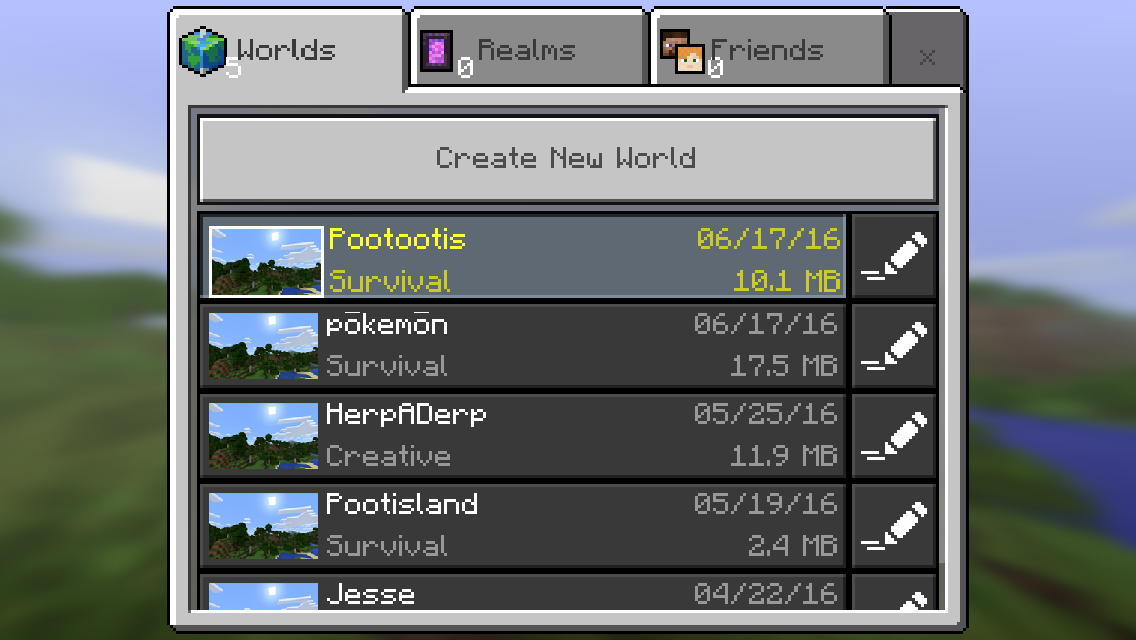The height and width of the screenshot is (640, 1136).
Task: Switch to the Realms tab
Action: 527,49
